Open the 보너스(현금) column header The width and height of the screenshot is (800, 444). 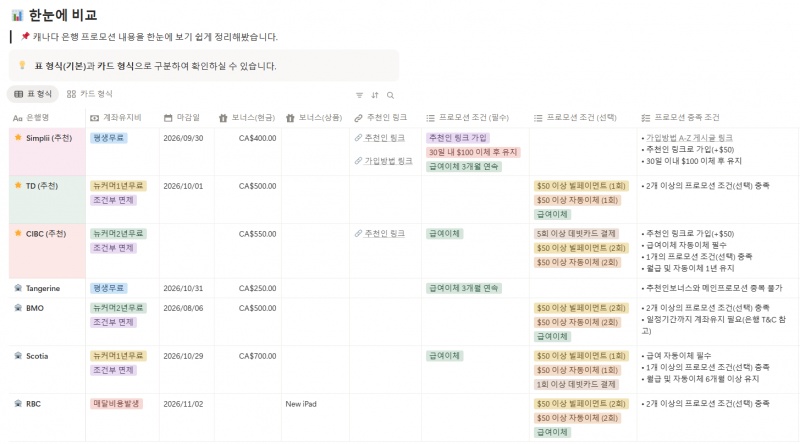[x=248, y=118]
